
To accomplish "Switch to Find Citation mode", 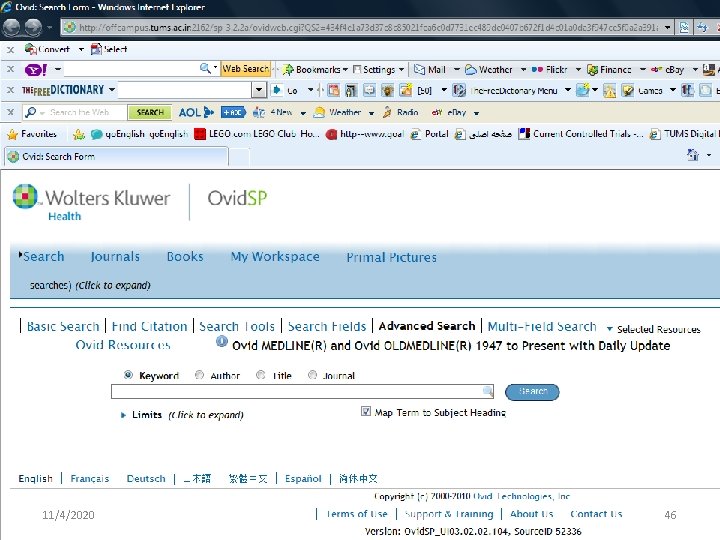I will [149, 326].
